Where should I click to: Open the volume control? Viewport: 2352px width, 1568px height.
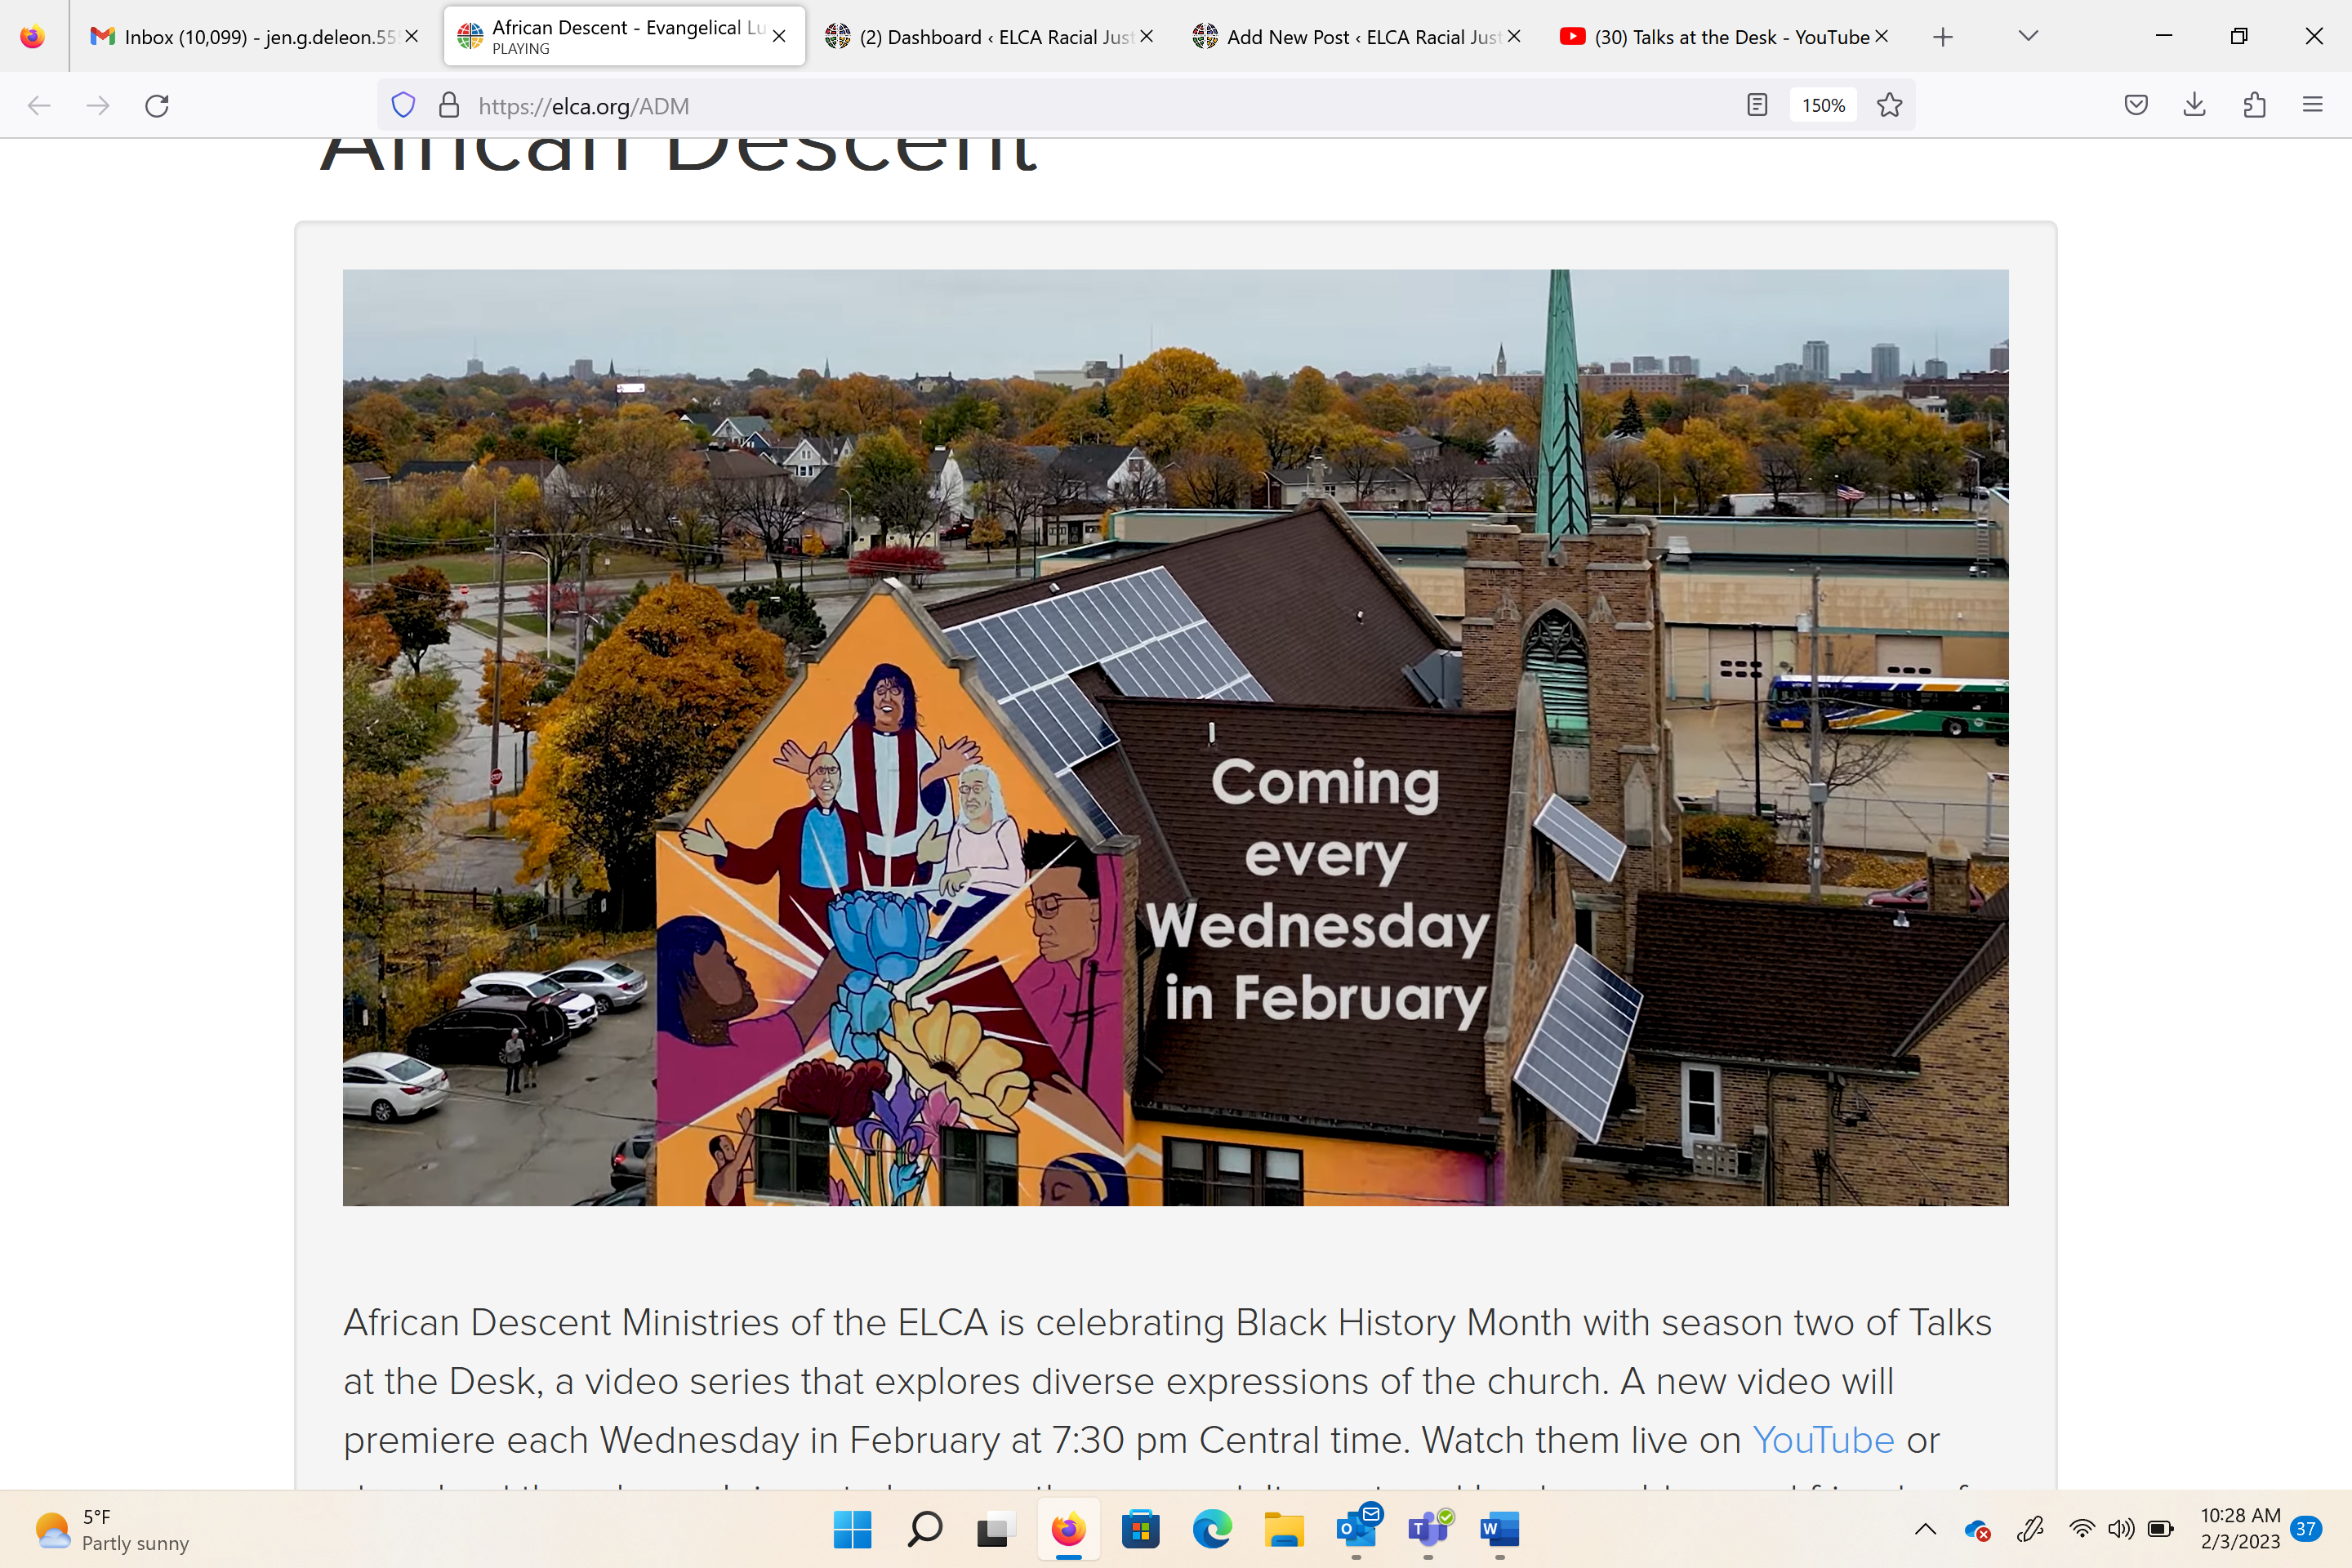point(2121,1529)
